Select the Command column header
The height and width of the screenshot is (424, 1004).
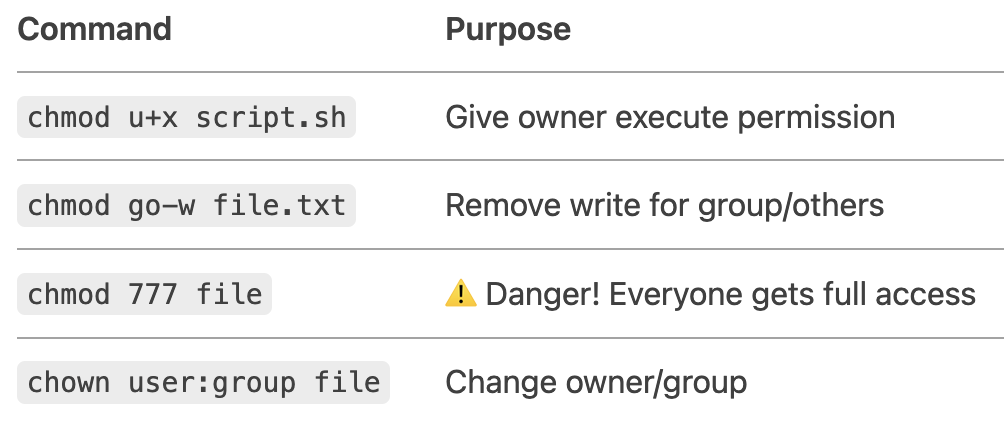point(94,29)
